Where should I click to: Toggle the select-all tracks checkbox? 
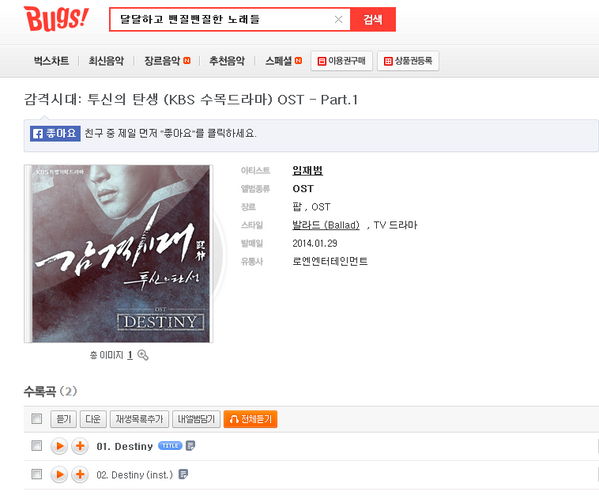click(37, 418)
